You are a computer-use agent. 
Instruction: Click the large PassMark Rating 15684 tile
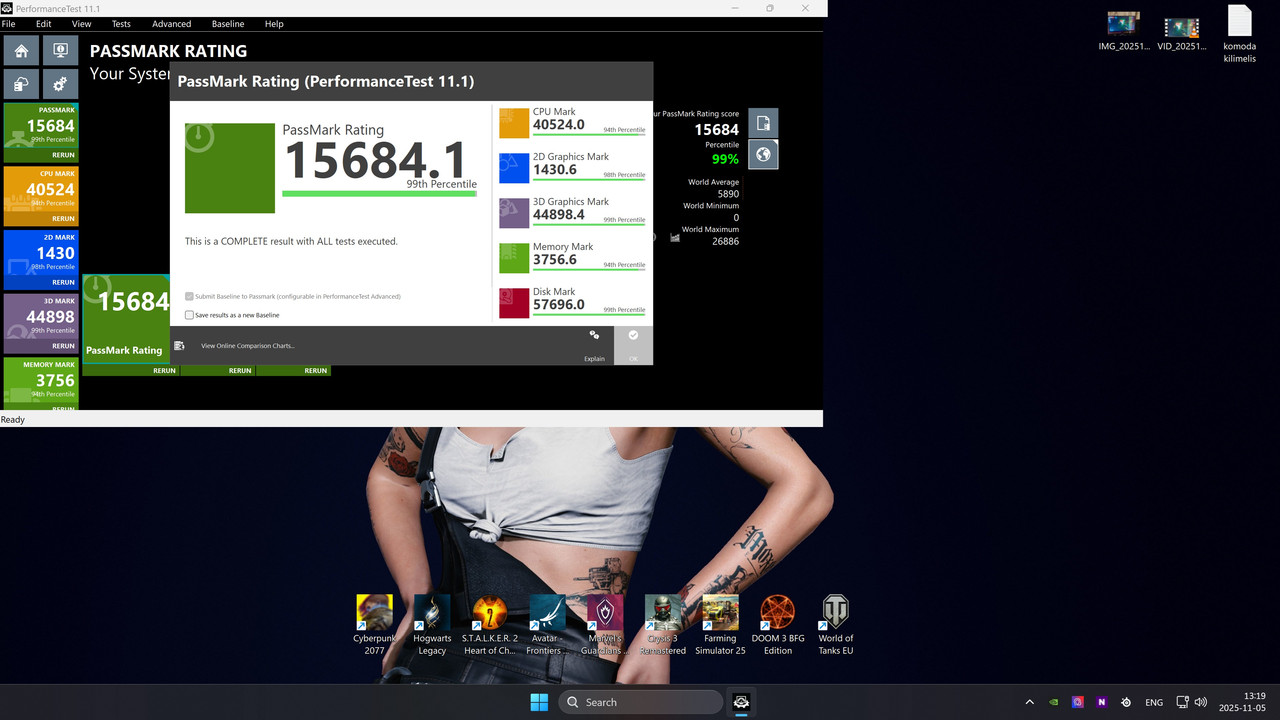[126, 319]
